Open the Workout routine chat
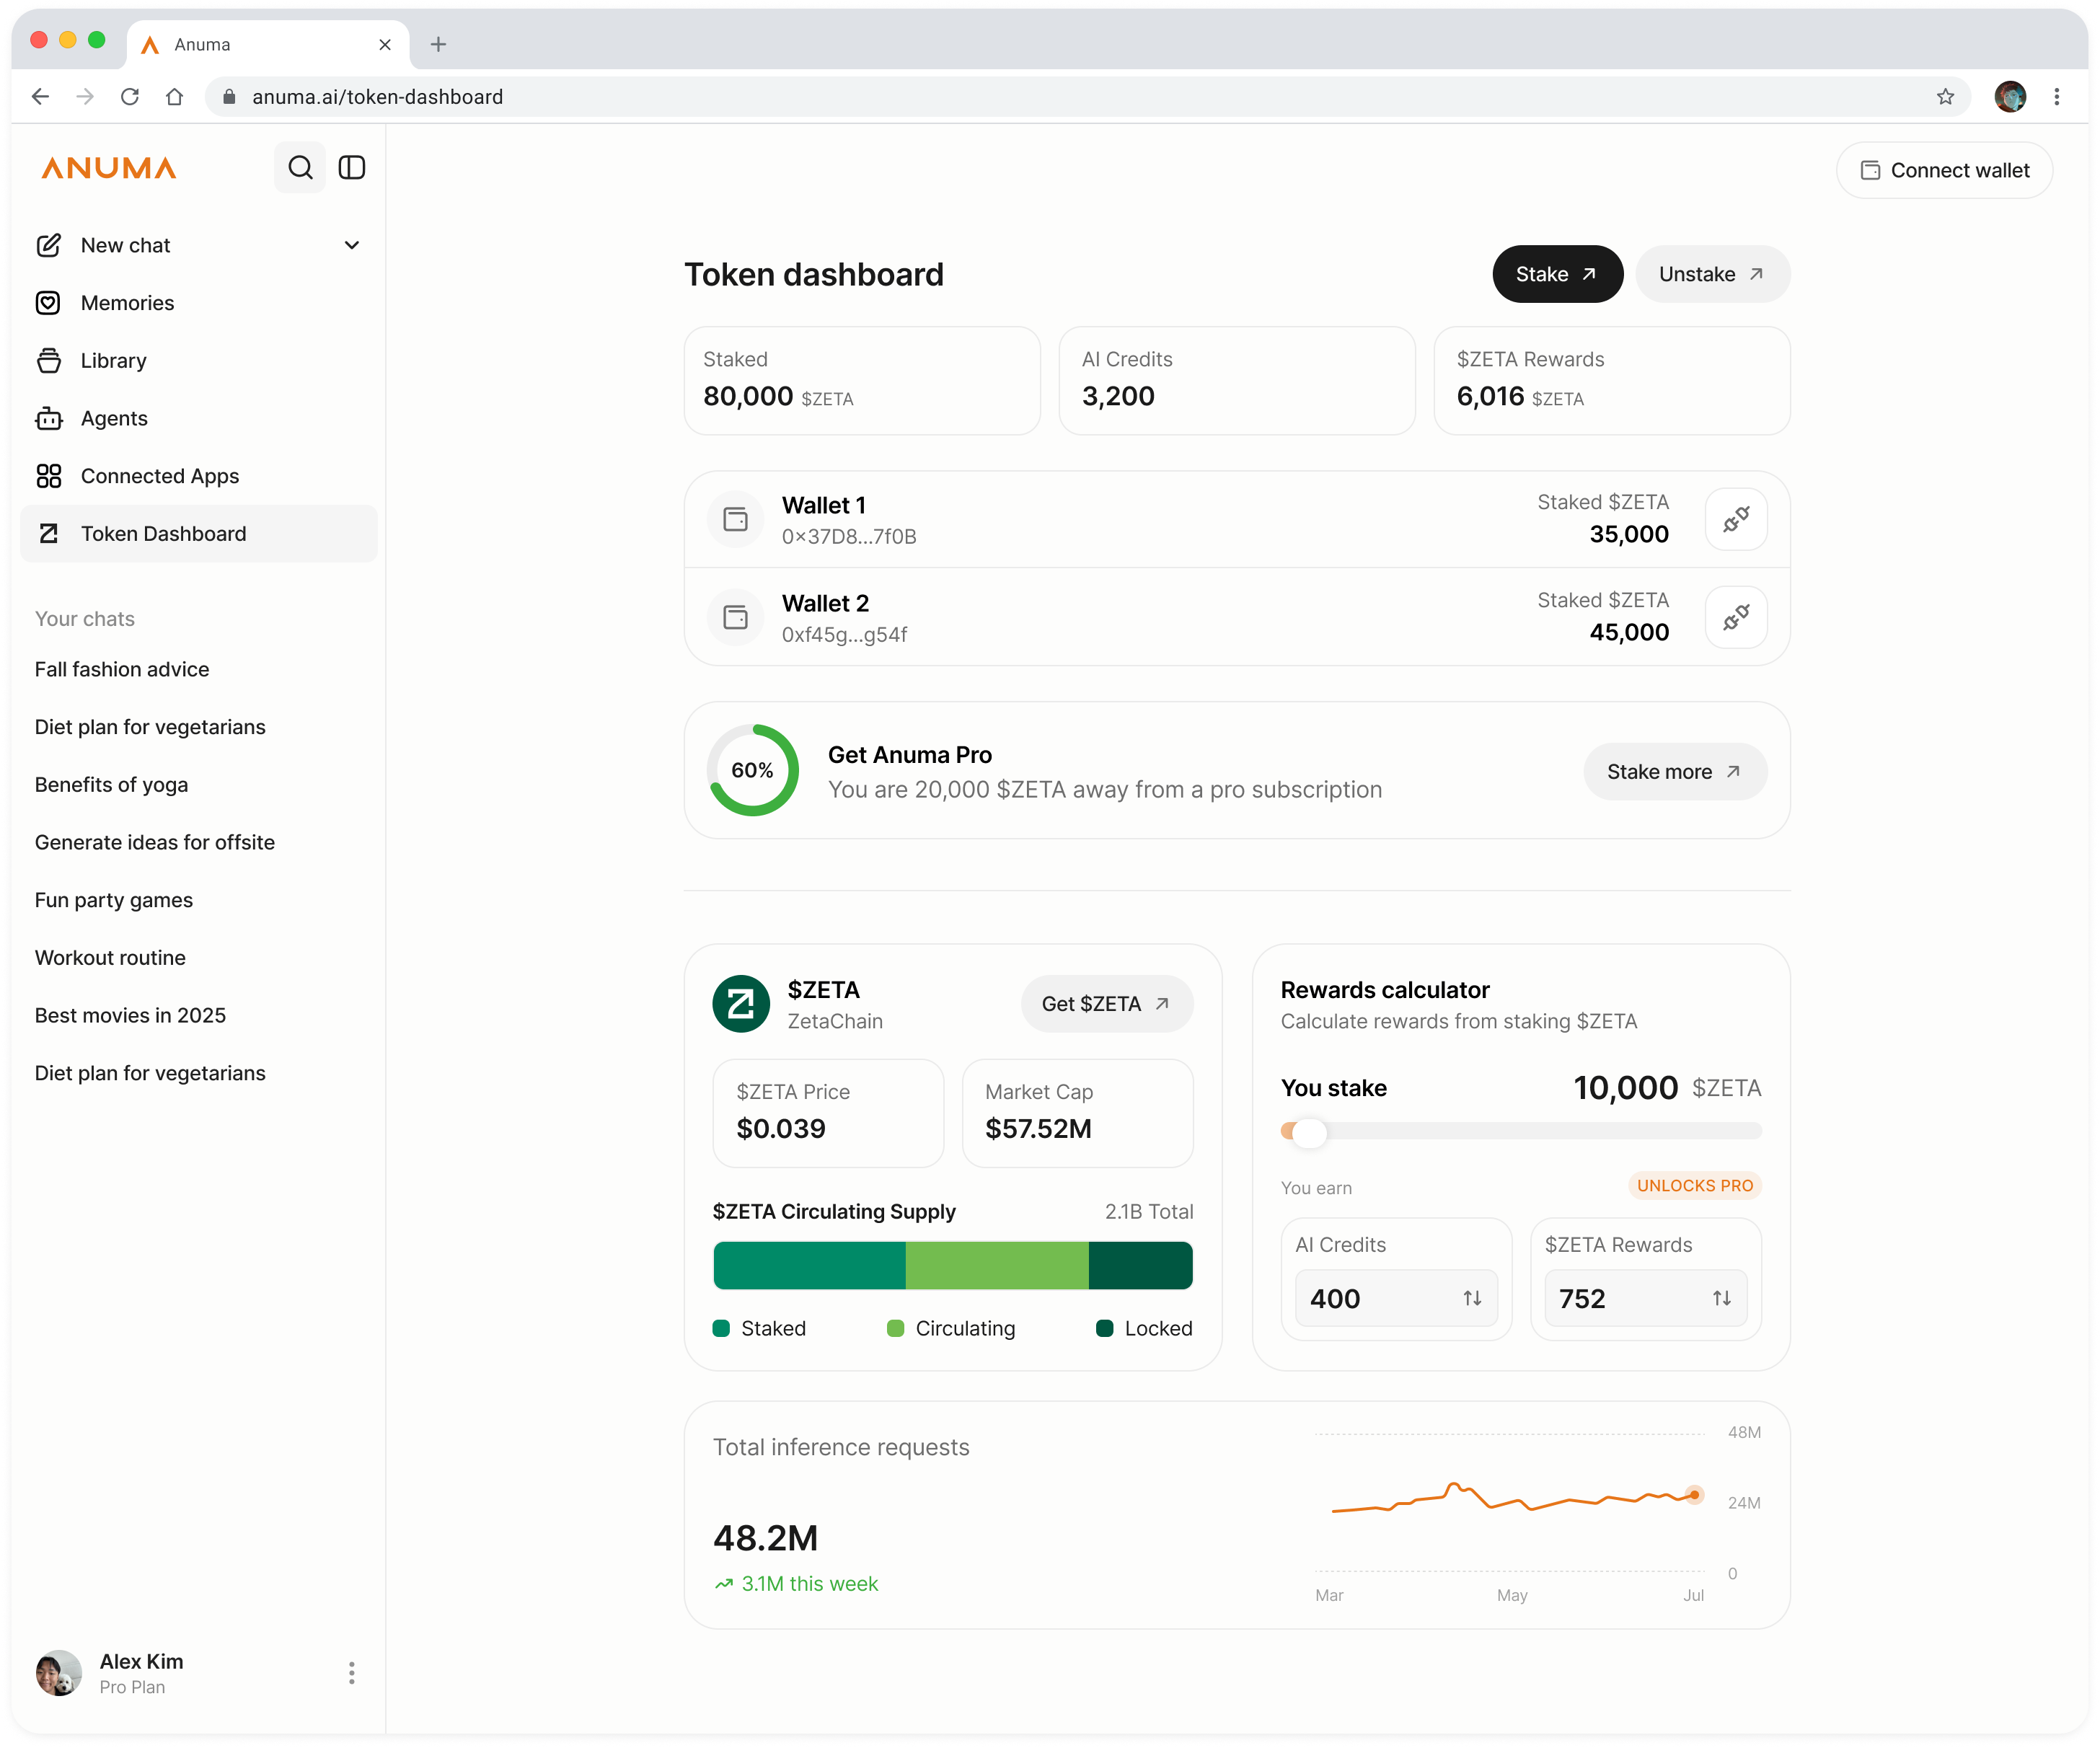 click(x=110, y=958)
